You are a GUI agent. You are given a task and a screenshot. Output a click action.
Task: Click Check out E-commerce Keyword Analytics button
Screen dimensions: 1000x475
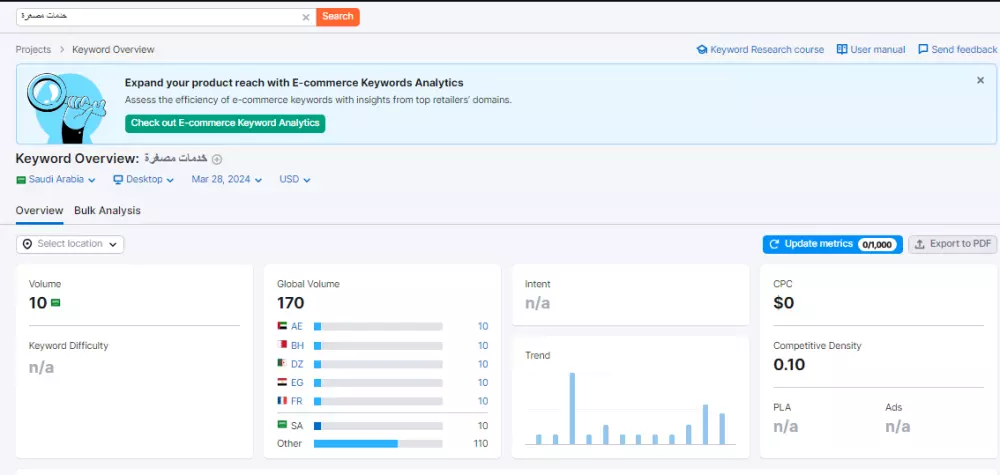(x=225, y=123)
